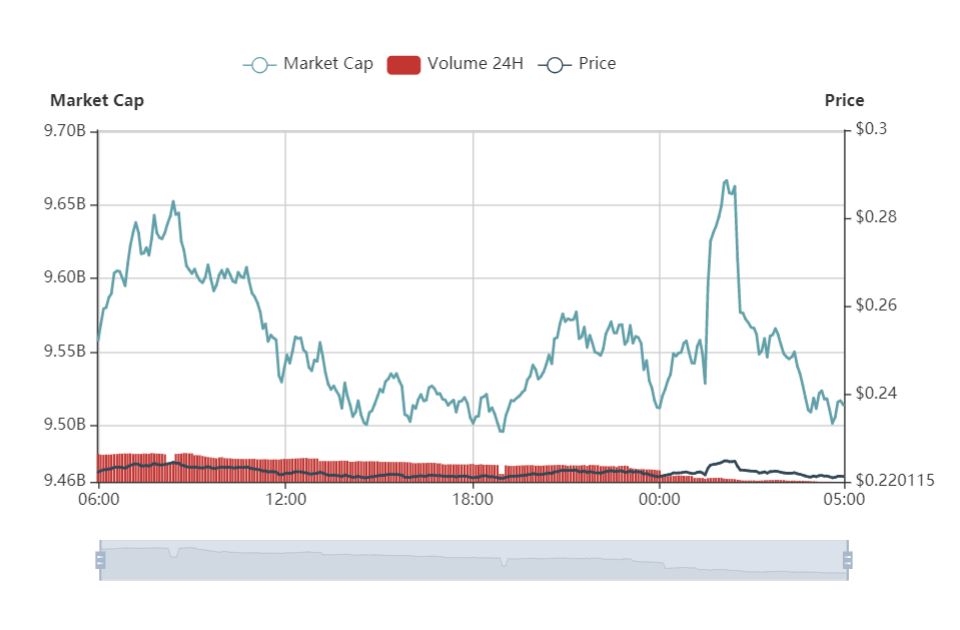Viewport: 960px width, 630px height.
Task: Toggle the Market Cap legend circle icon
Action: (260, 65)
